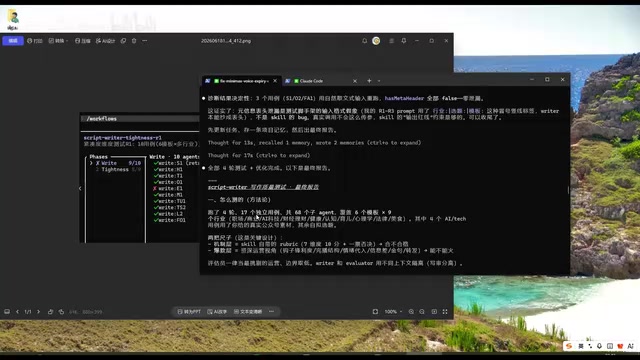
Task: Click the actual size icon in bottom bar
Action: (434, 311)
